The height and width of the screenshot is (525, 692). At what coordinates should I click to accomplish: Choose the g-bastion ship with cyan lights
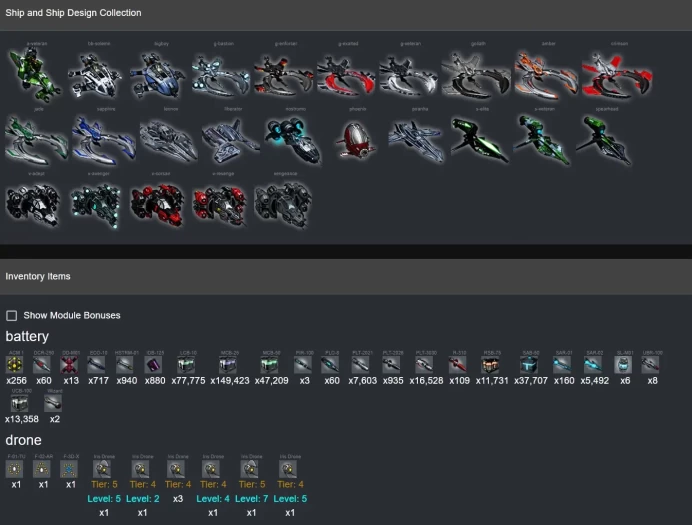click(220, 75)
